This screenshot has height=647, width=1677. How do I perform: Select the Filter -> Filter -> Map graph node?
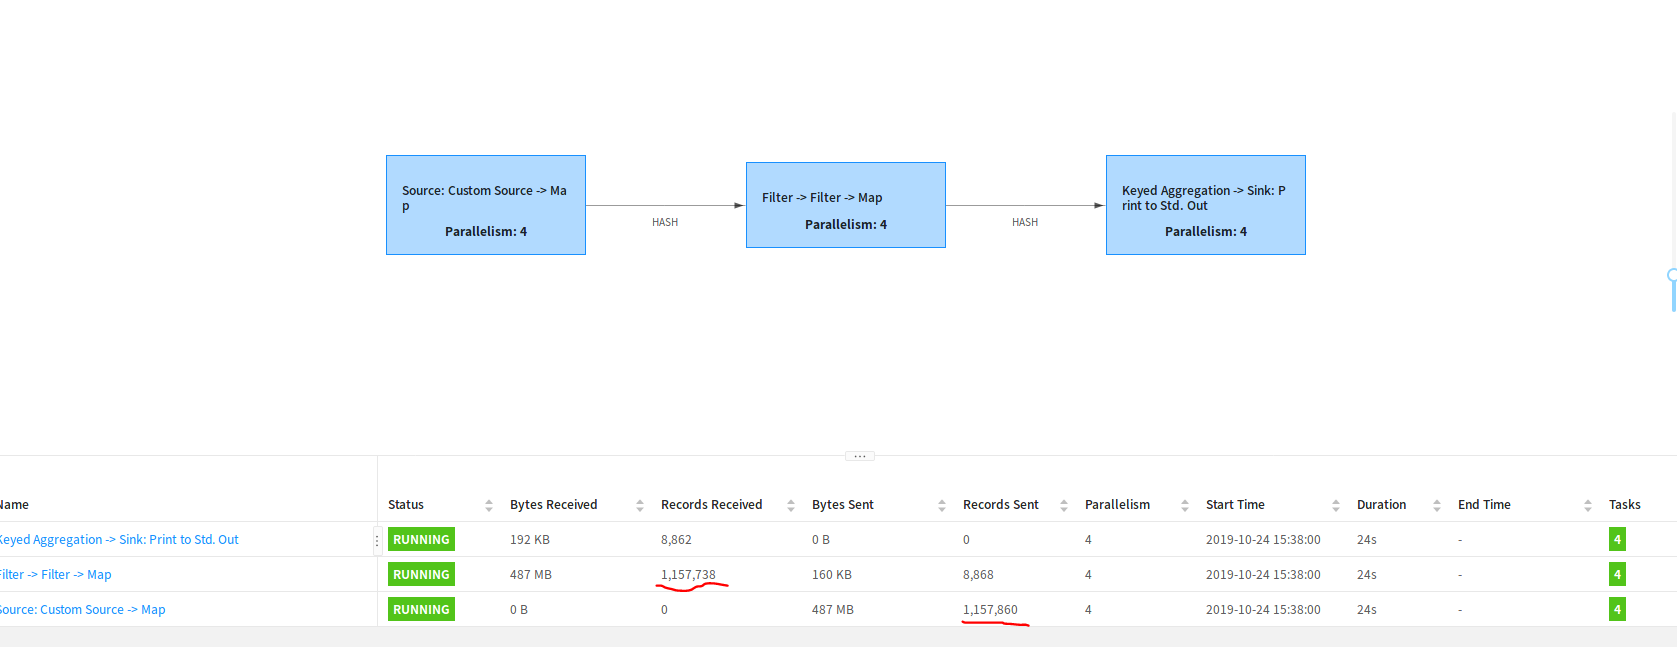click(846, 205)
